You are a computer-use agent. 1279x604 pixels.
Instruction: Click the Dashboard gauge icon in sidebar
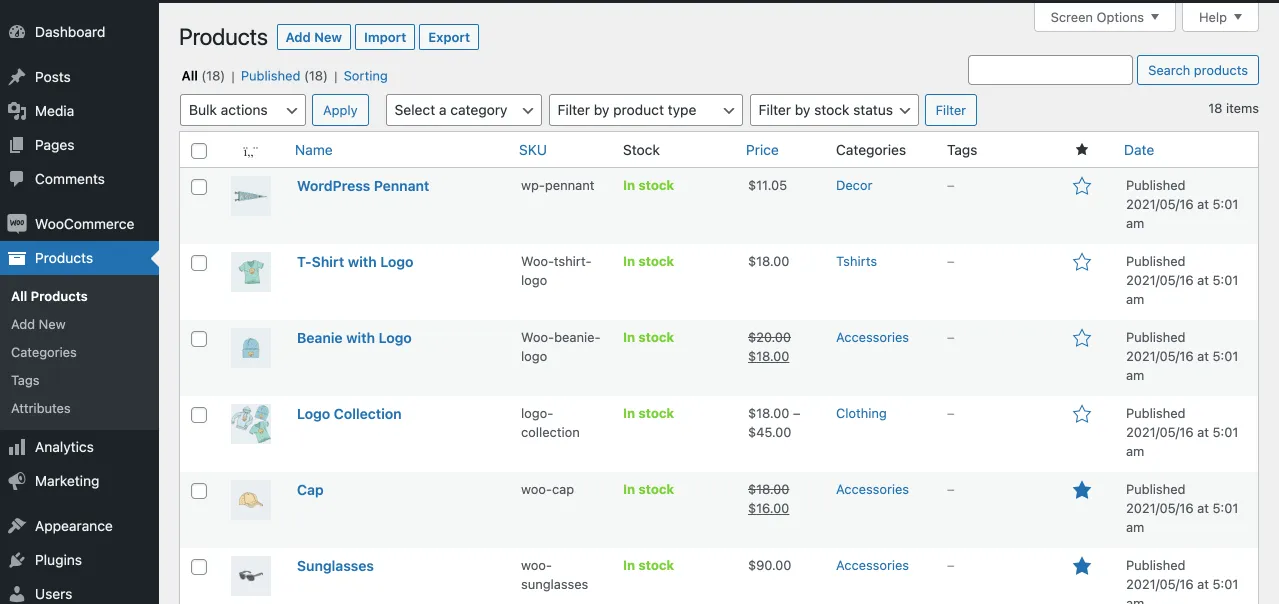point(16,32)
